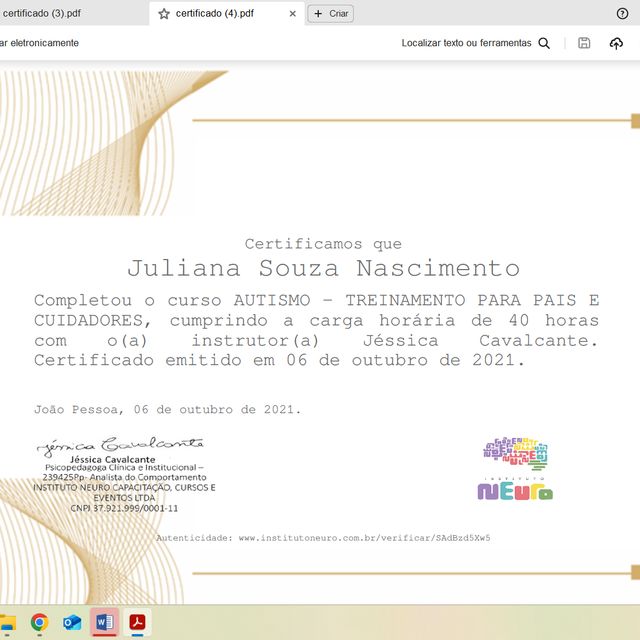Click the cloud upload icon

pos(616,43)
